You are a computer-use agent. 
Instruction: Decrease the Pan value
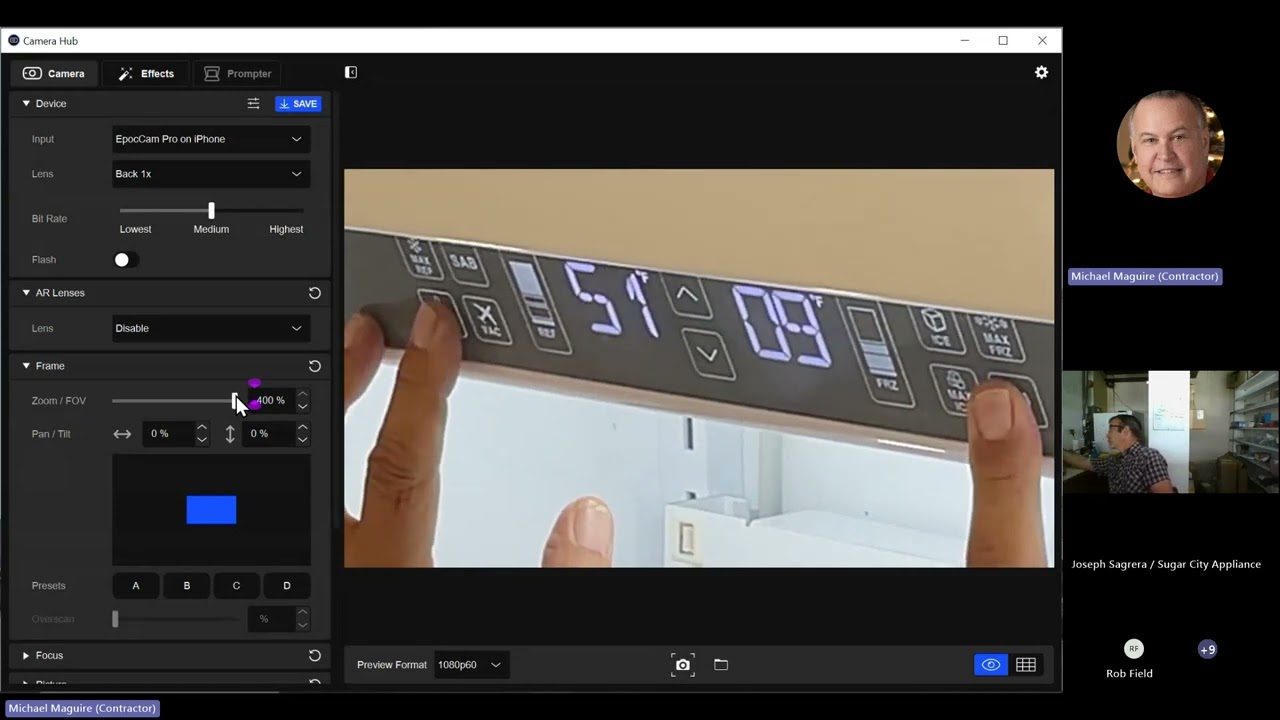click(202, 440)
